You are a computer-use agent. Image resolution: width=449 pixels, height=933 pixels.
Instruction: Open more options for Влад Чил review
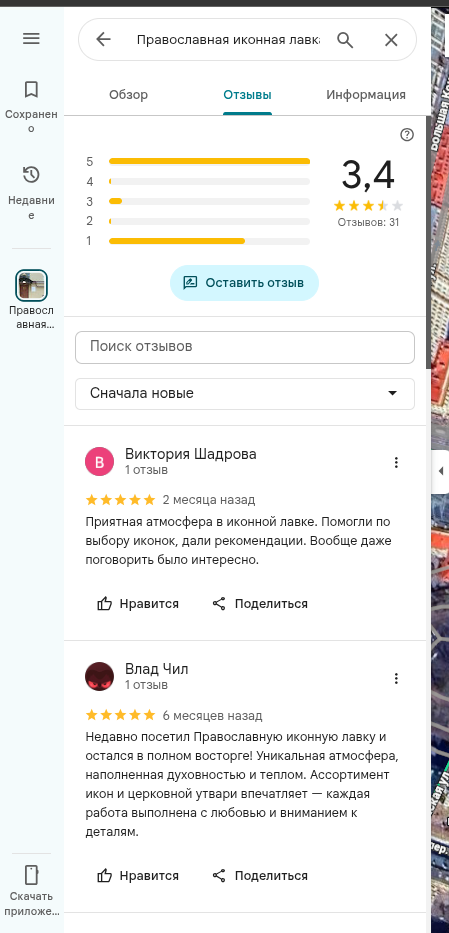pos(396,678)
